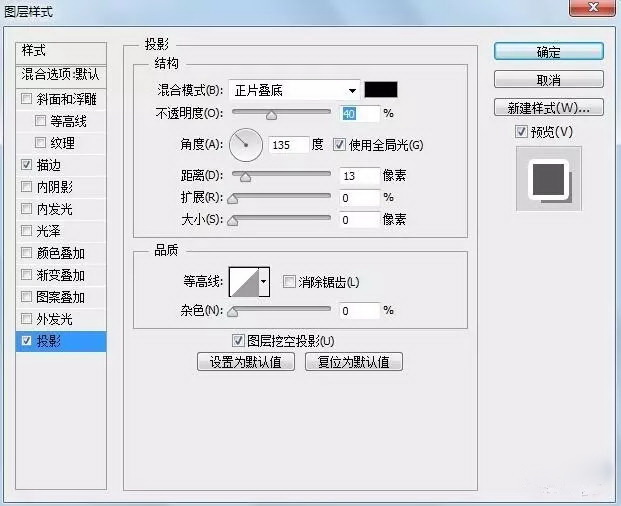Enable 消除锯齿 anti-alias checkbox
The width and height of the screenshot is (621, 506).
(289, 282)
